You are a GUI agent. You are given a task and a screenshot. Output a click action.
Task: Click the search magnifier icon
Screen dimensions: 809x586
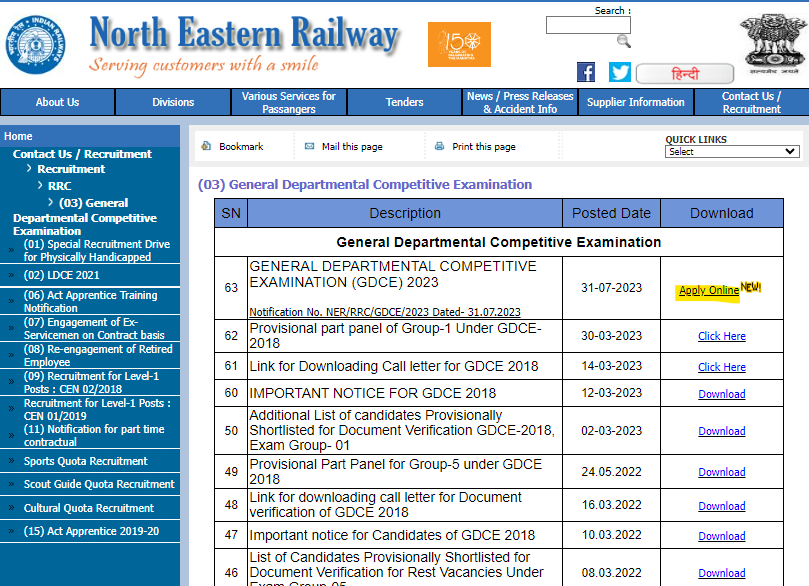pos(624,42)
